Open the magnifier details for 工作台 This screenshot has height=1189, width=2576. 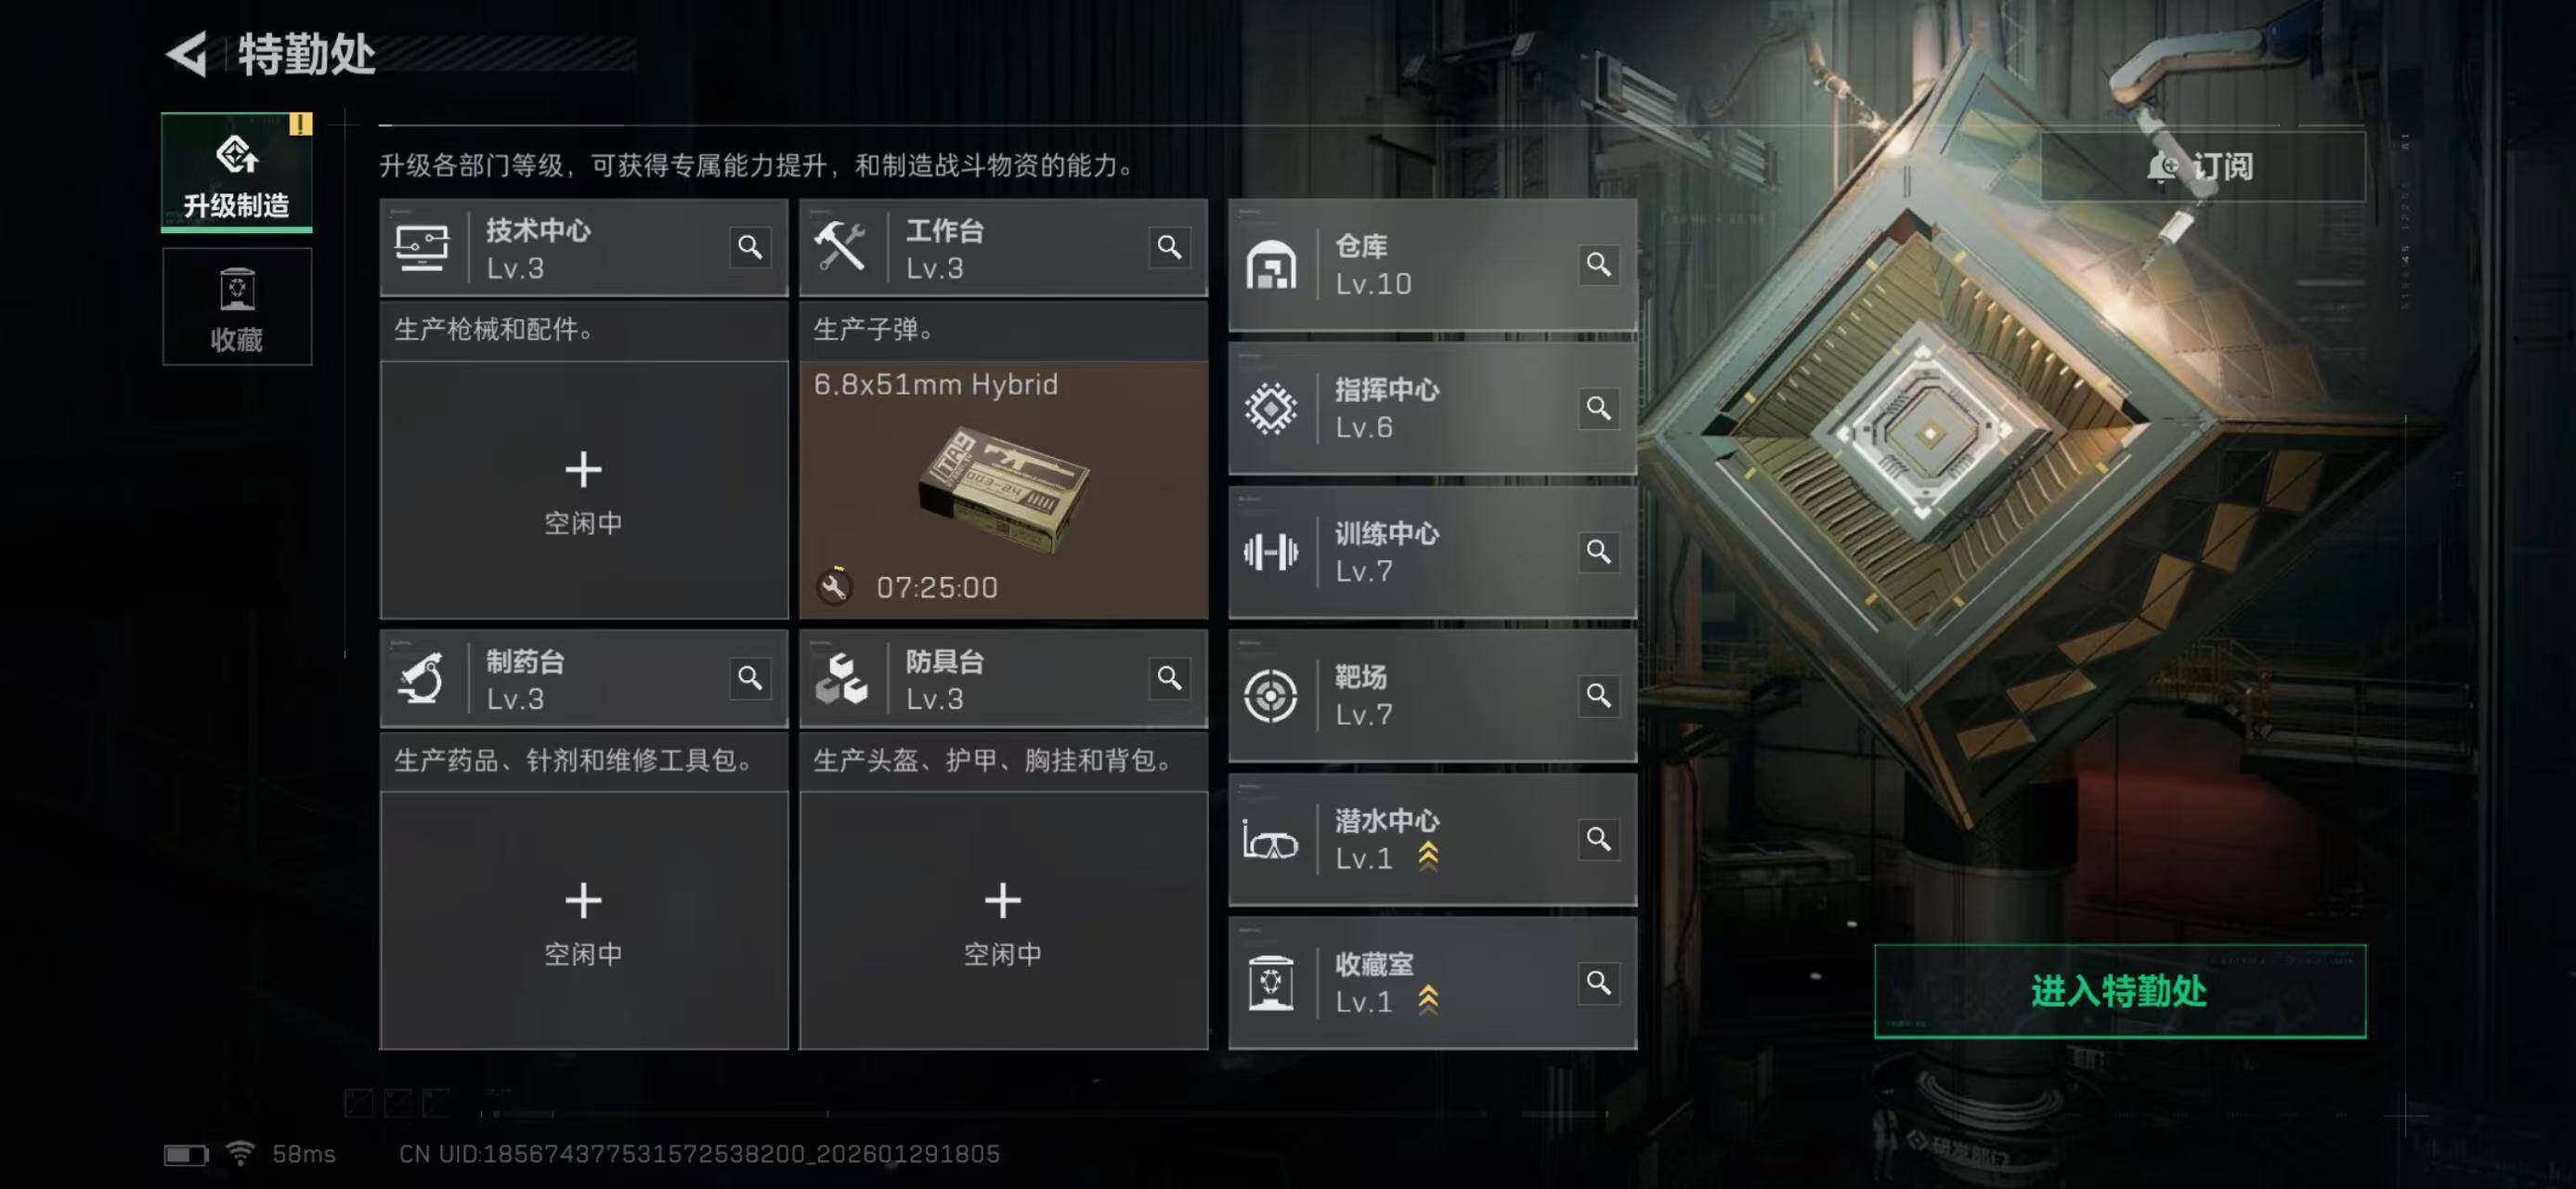click(1169, 247)
